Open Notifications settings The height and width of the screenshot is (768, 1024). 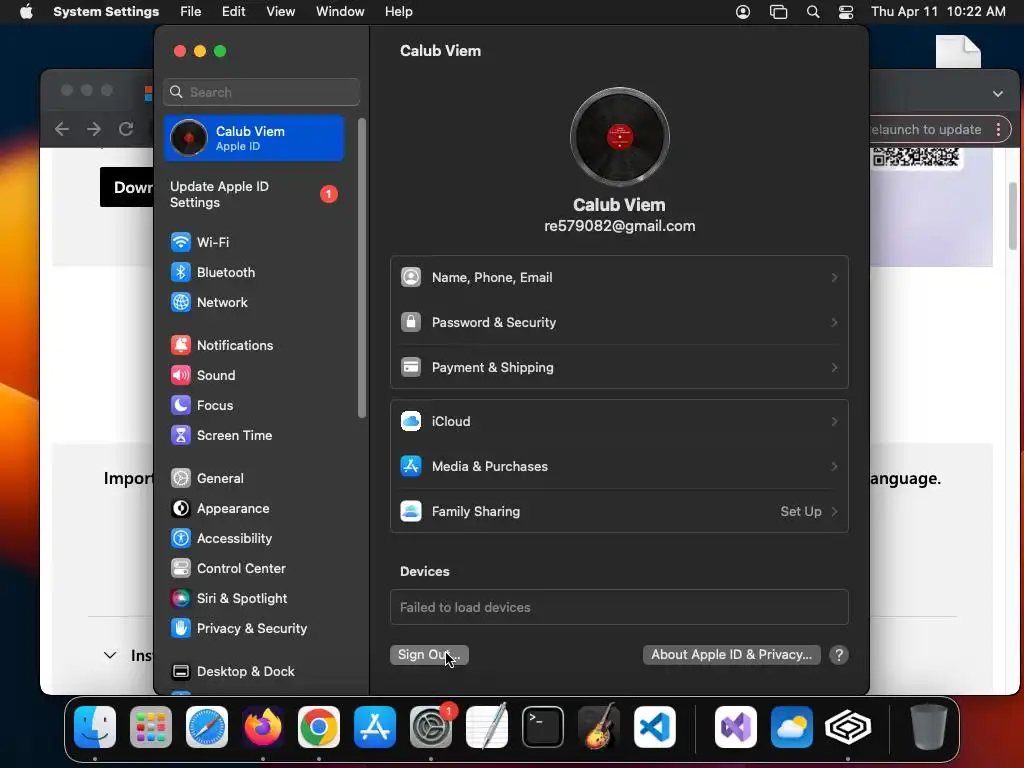click(x=222, y=345)
